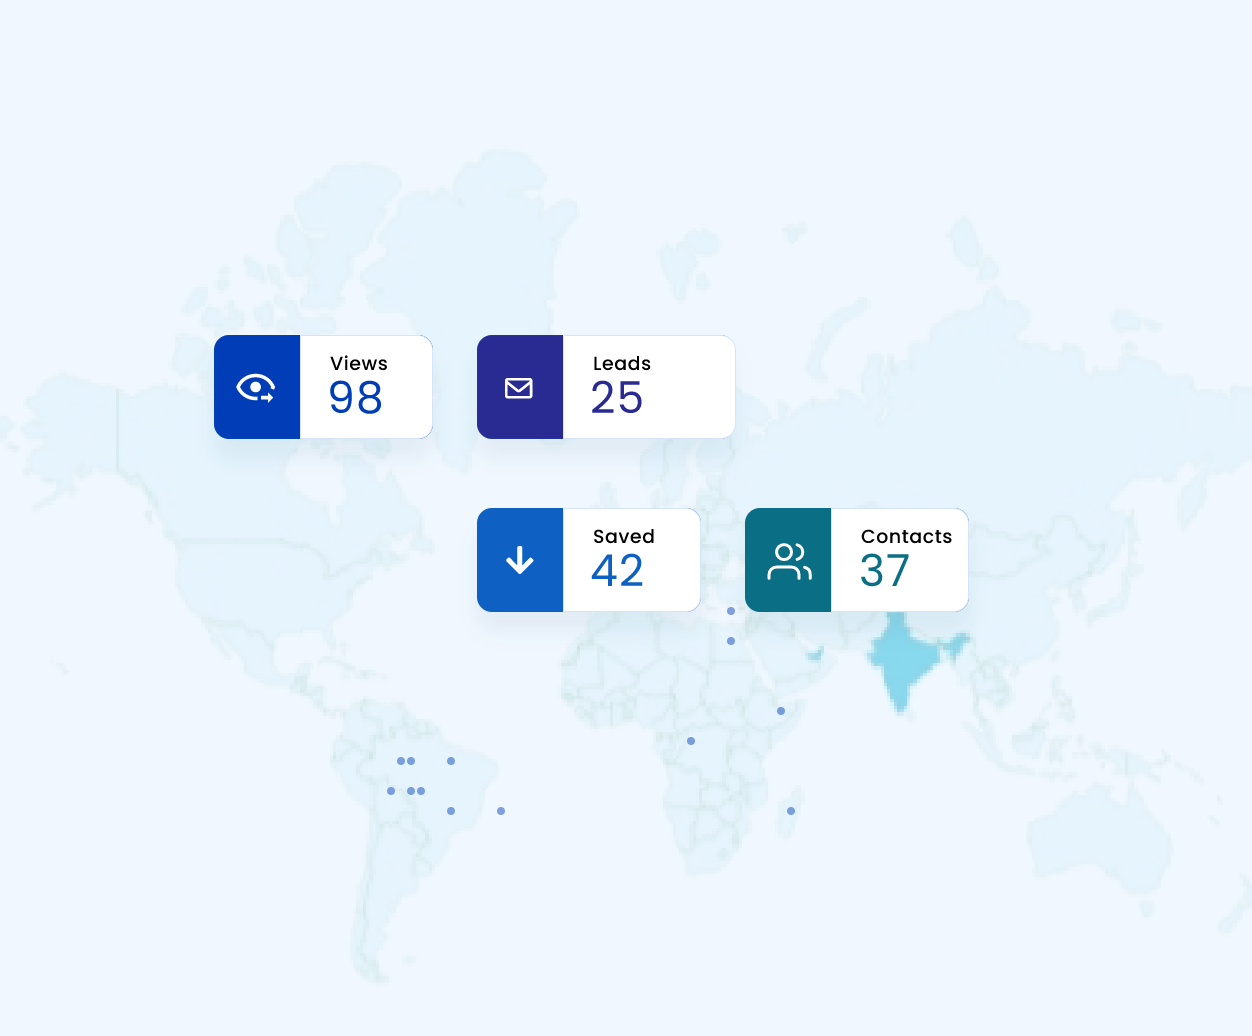Click the people icon on the Contacts card

coord(788,560)
